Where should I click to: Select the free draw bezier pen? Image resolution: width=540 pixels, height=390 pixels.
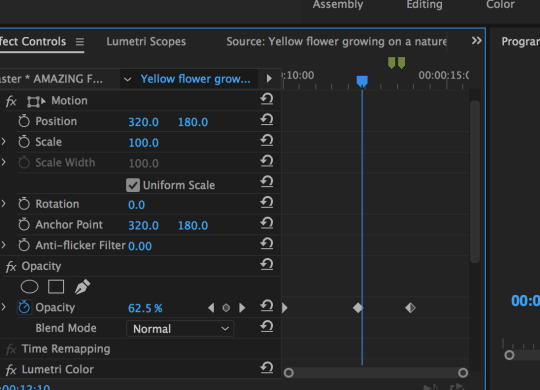[82, 287]
